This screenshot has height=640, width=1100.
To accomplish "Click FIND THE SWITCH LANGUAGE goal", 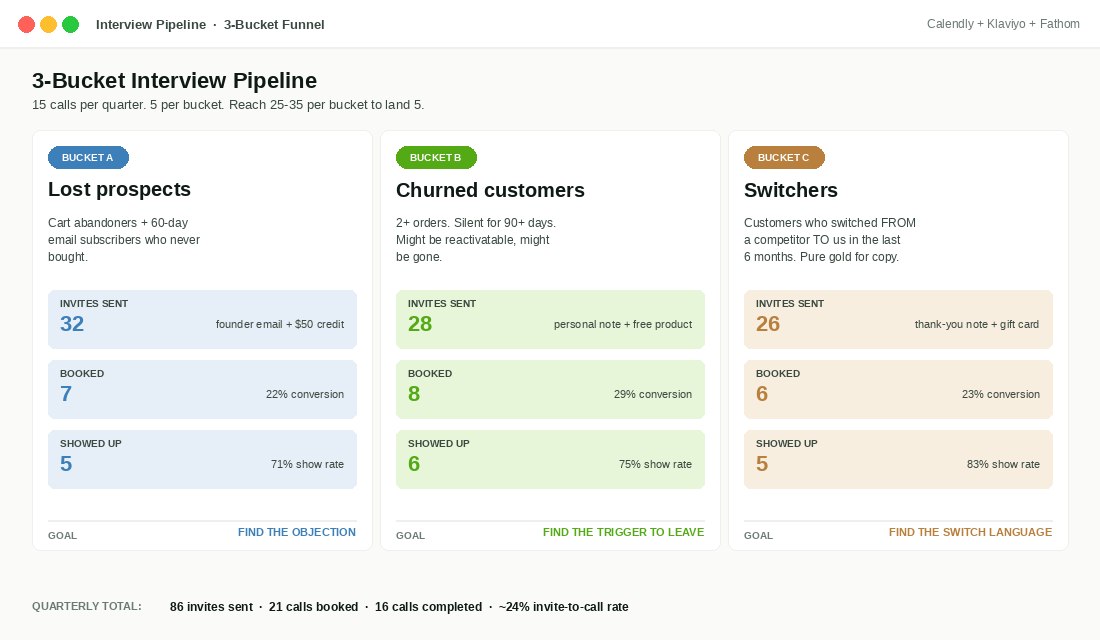I will 970,533.
